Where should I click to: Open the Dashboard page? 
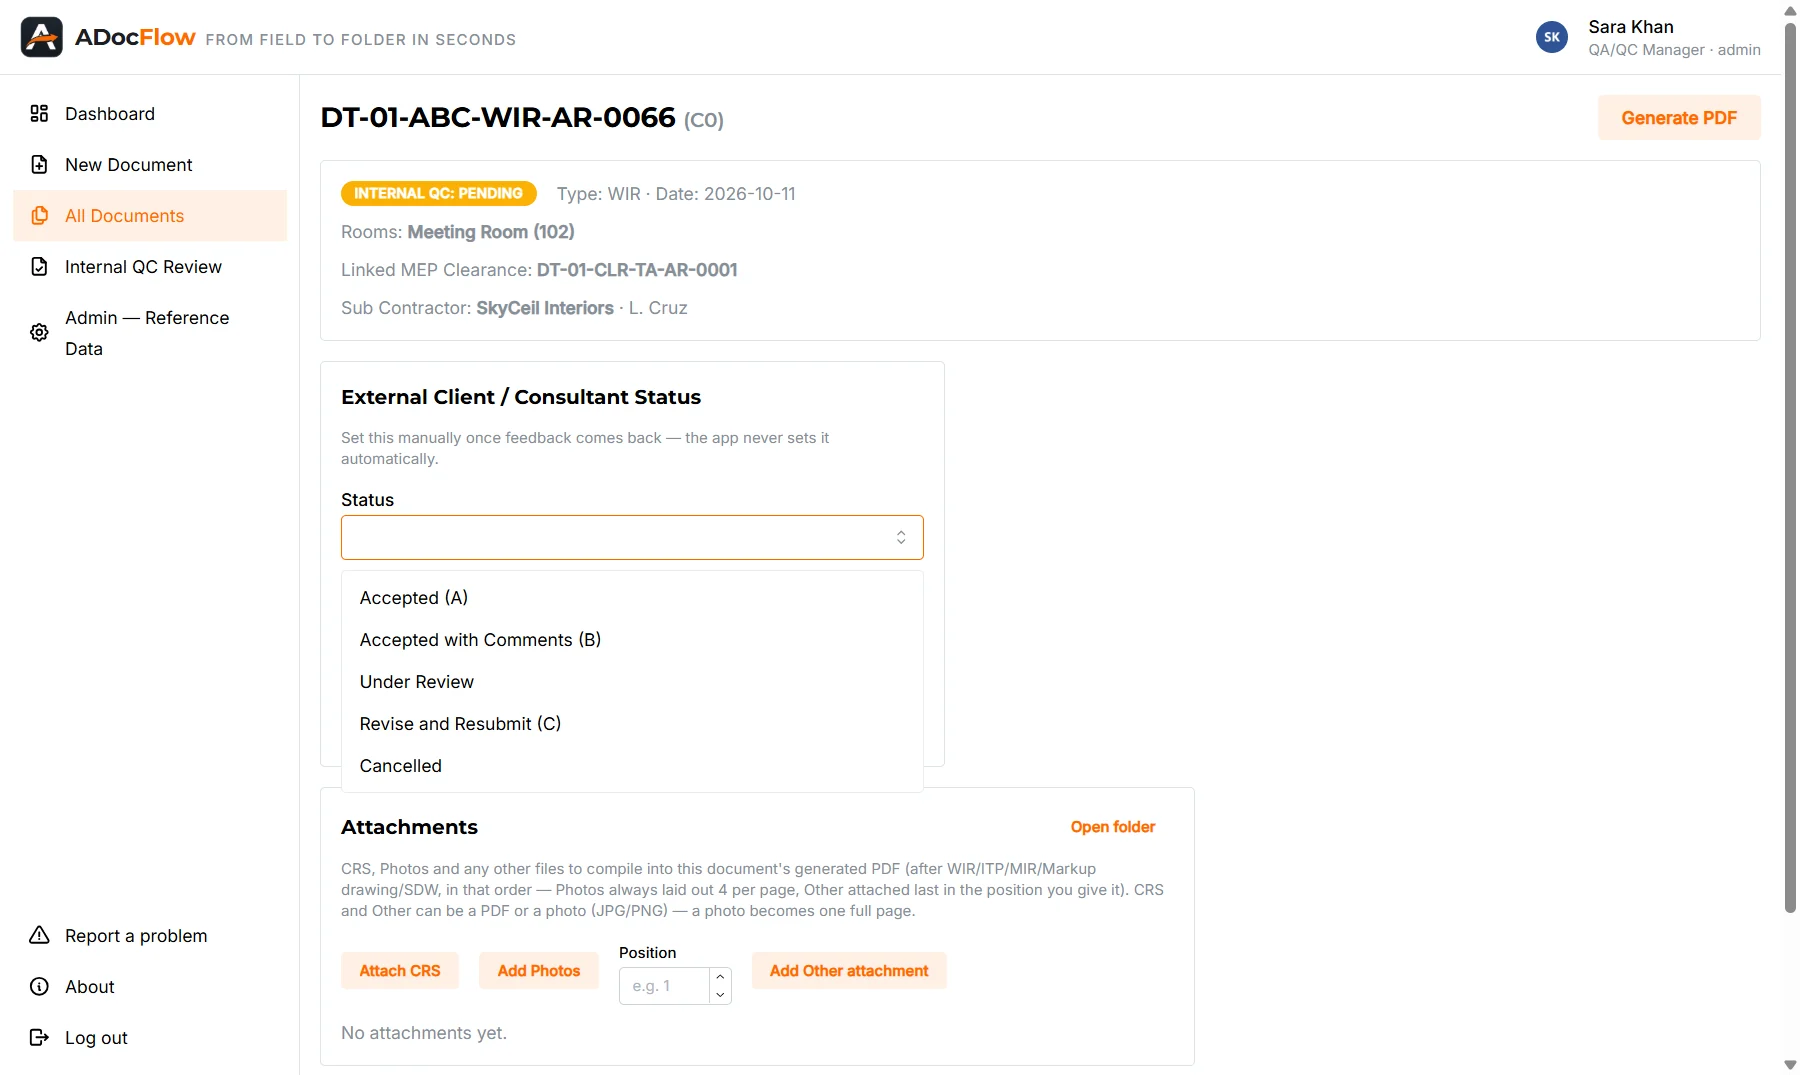point(150,113)
